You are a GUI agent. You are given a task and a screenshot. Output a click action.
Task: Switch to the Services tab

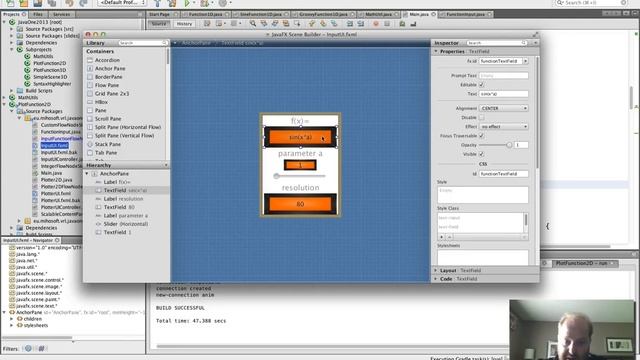62,14
